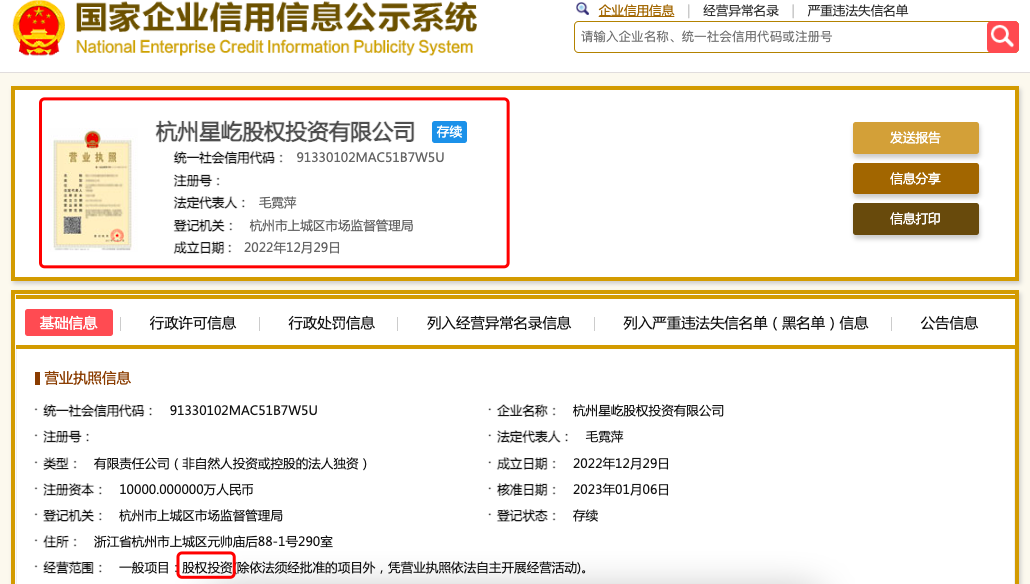The image size is (1030, 584).
Task: Click the national emblem logo
Action: click(x=39, y=28)
